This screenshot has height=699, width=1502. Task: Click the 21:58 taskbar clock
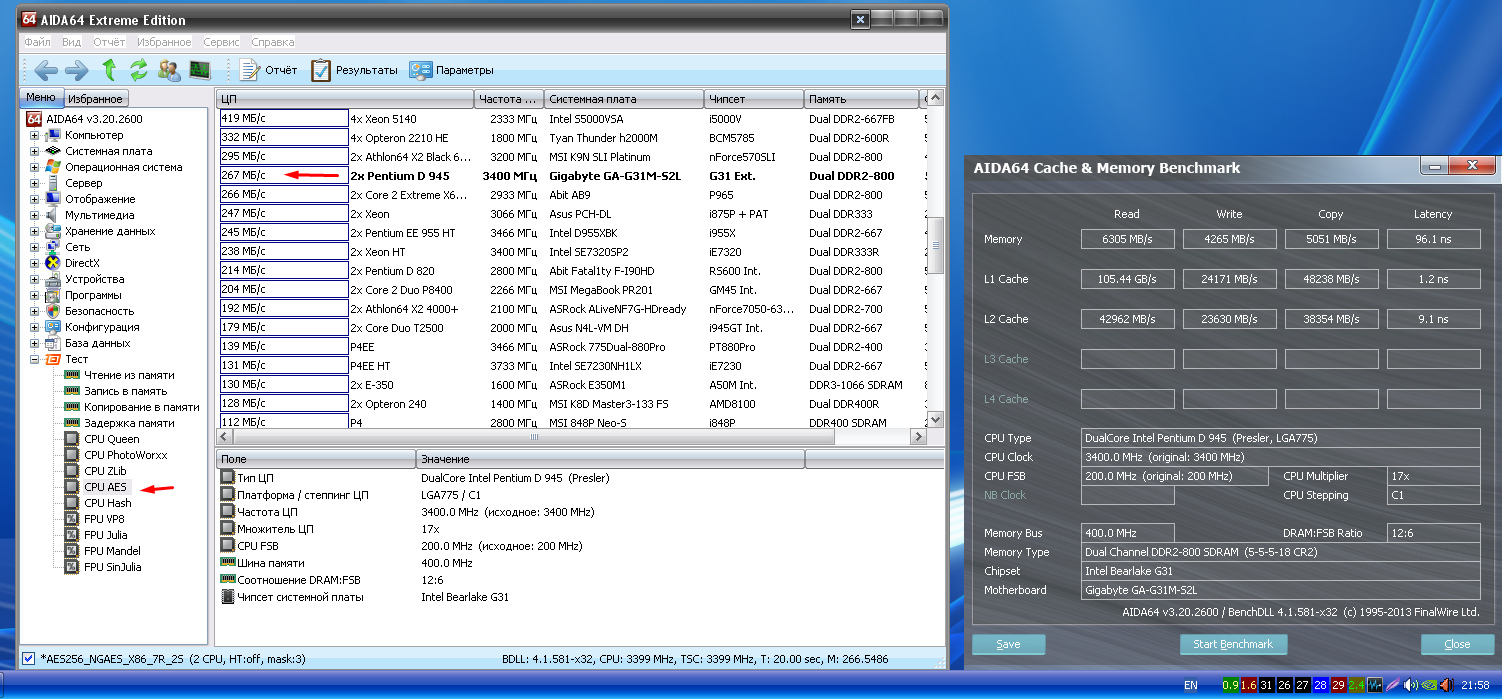coord(1475,685)
